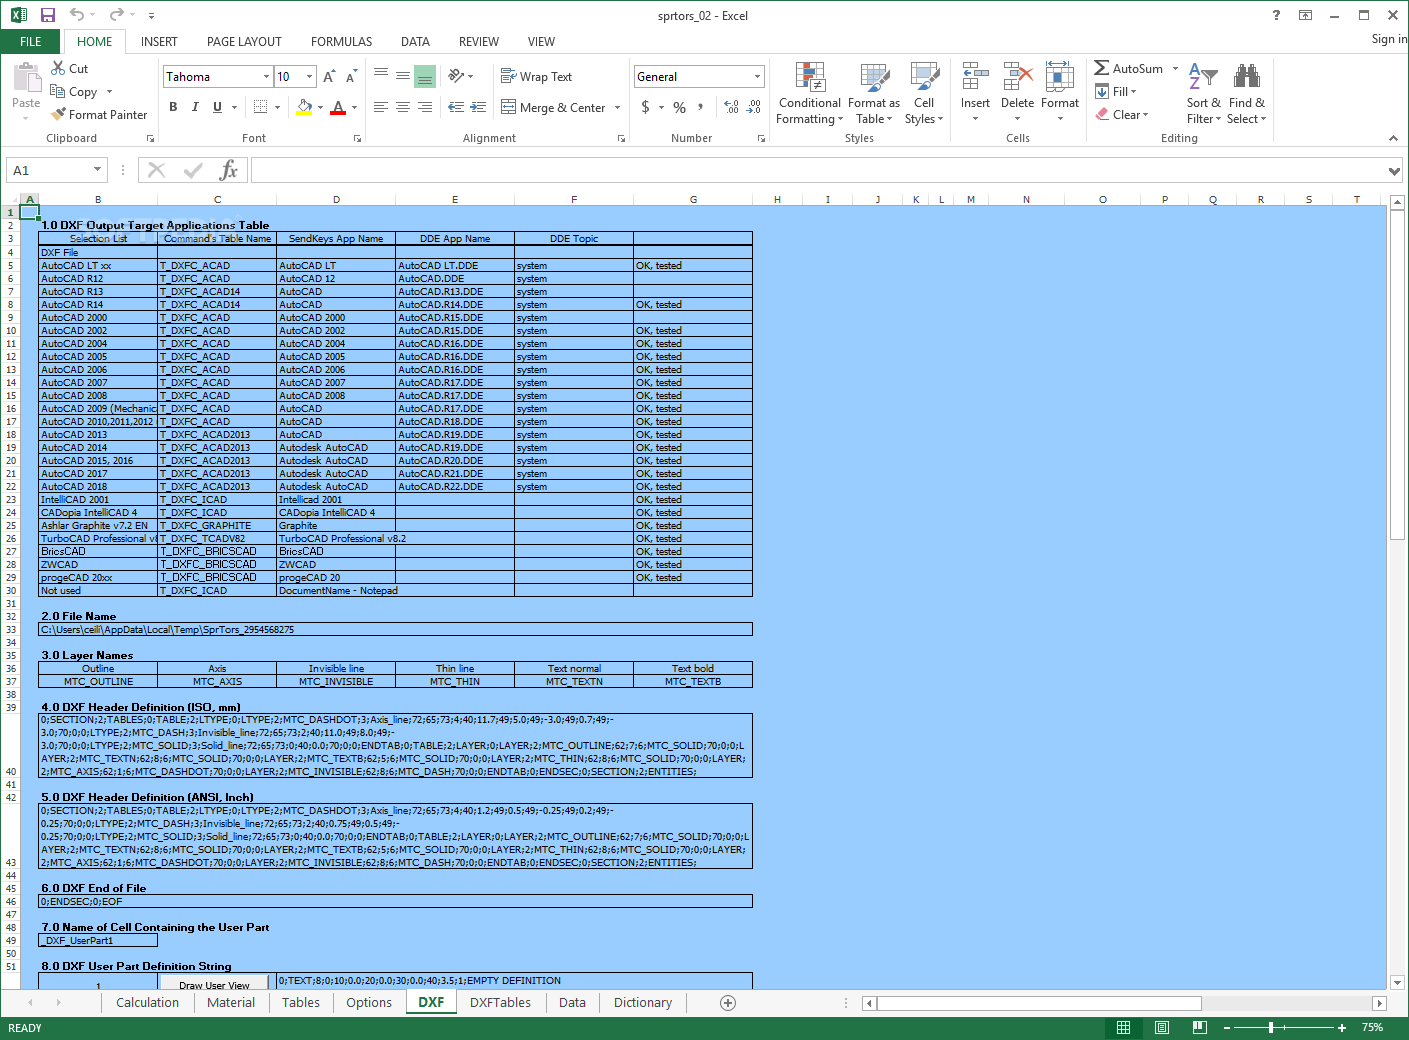The height and width of the screenshot is (1040, 1409).
Task: Switch to the PAGE LAYOUT ribbon tab
Action: click(x=244, y=41)
